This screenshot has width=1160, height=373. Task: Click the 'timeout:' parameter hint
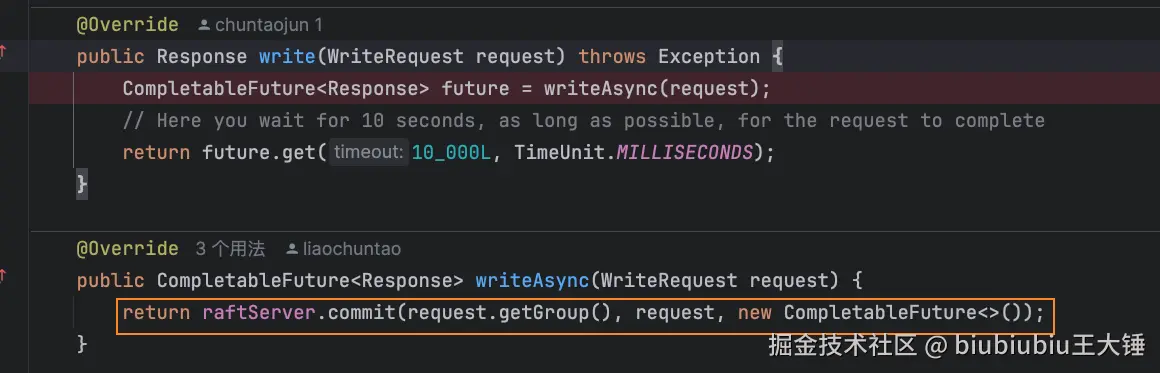[368, 153]
